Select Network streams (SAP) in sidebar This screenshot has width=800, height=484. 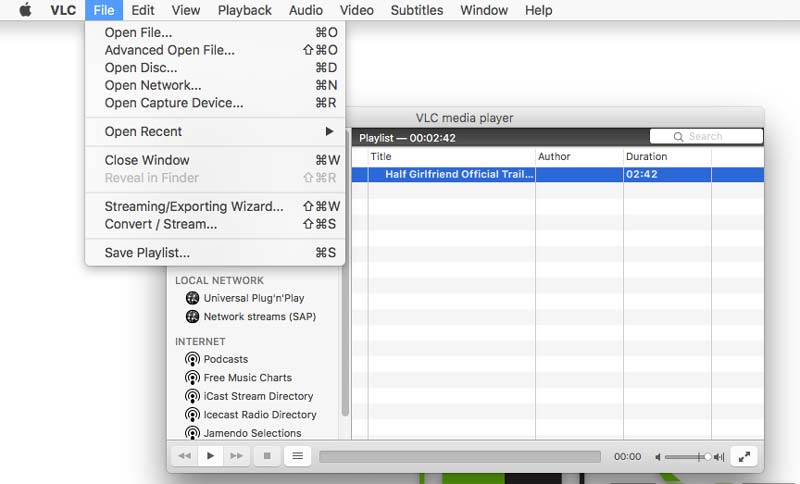[x=260, y=317]
